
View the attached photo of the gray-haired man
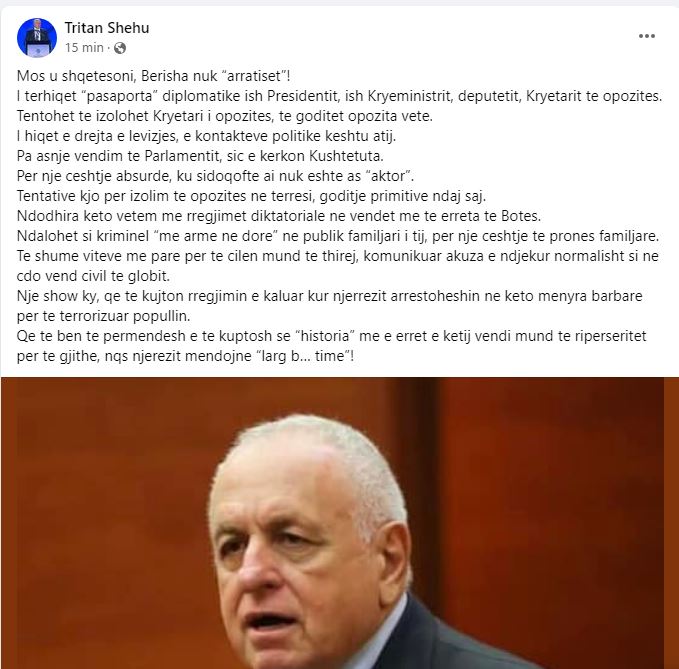[x=340, y=523]
